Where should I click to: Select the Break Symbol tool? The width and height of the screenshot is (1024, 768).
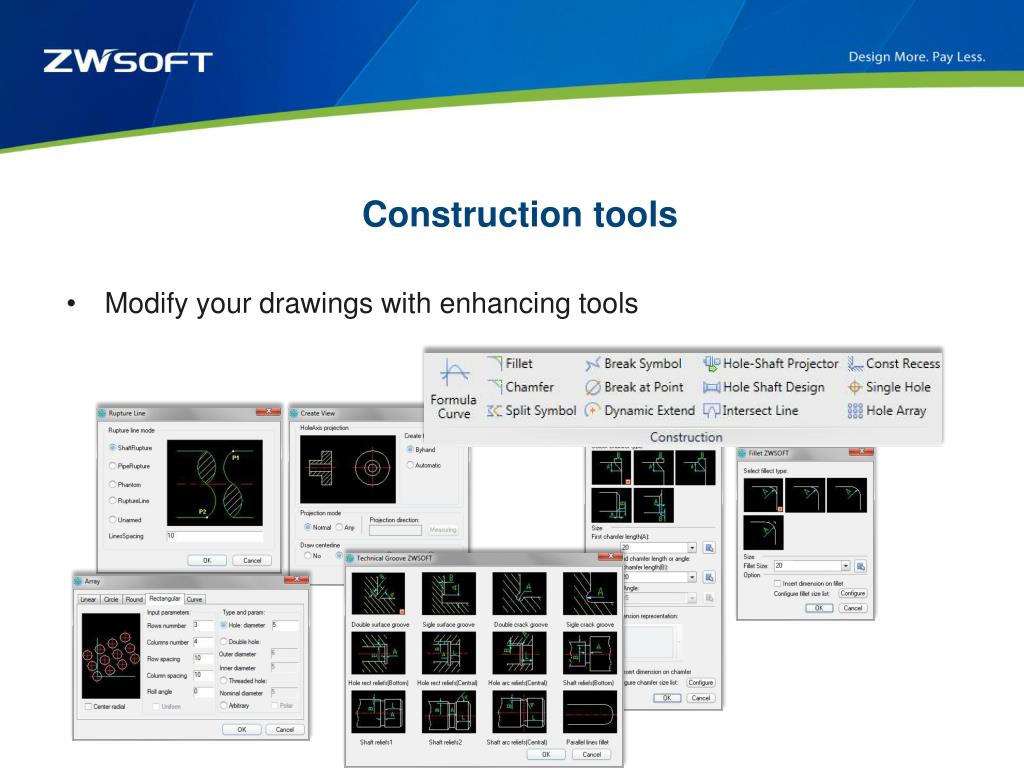[633, 364]
